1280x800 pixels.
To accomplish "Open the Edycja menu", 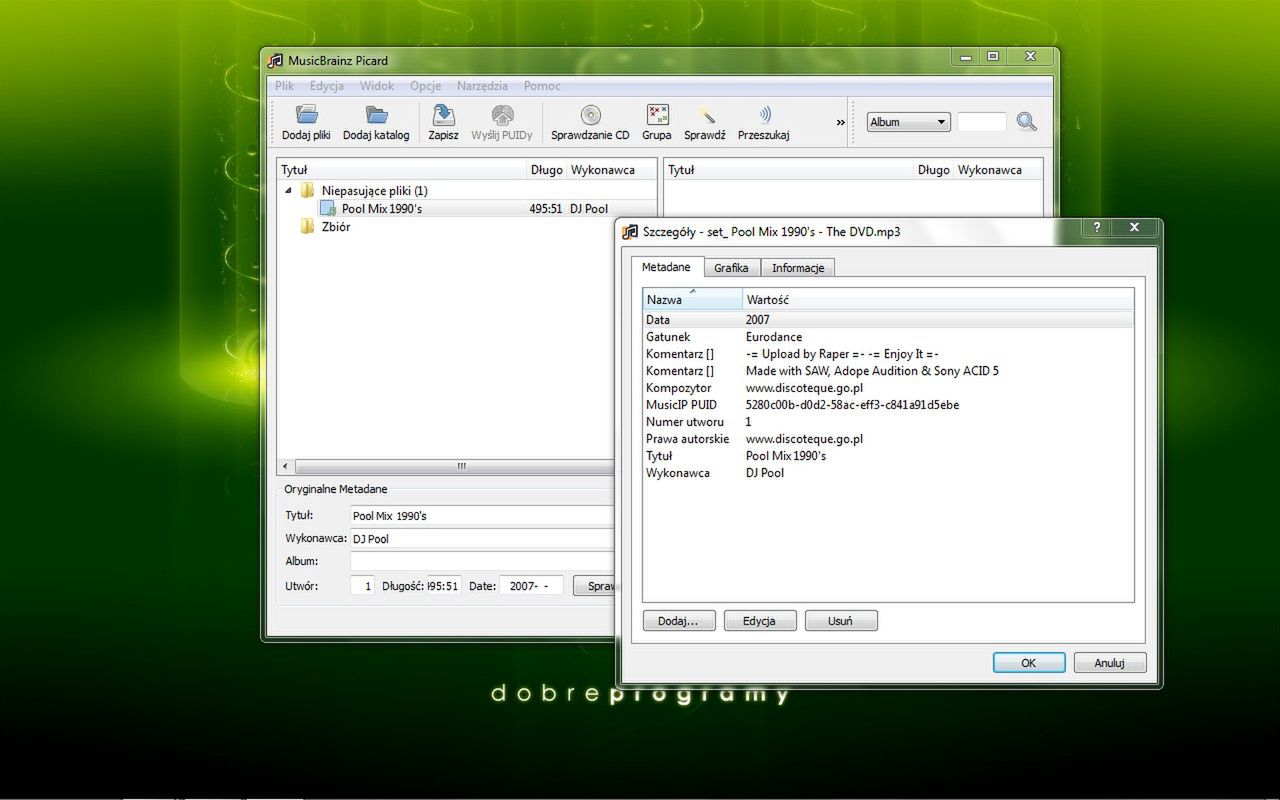I will point(327,86).
